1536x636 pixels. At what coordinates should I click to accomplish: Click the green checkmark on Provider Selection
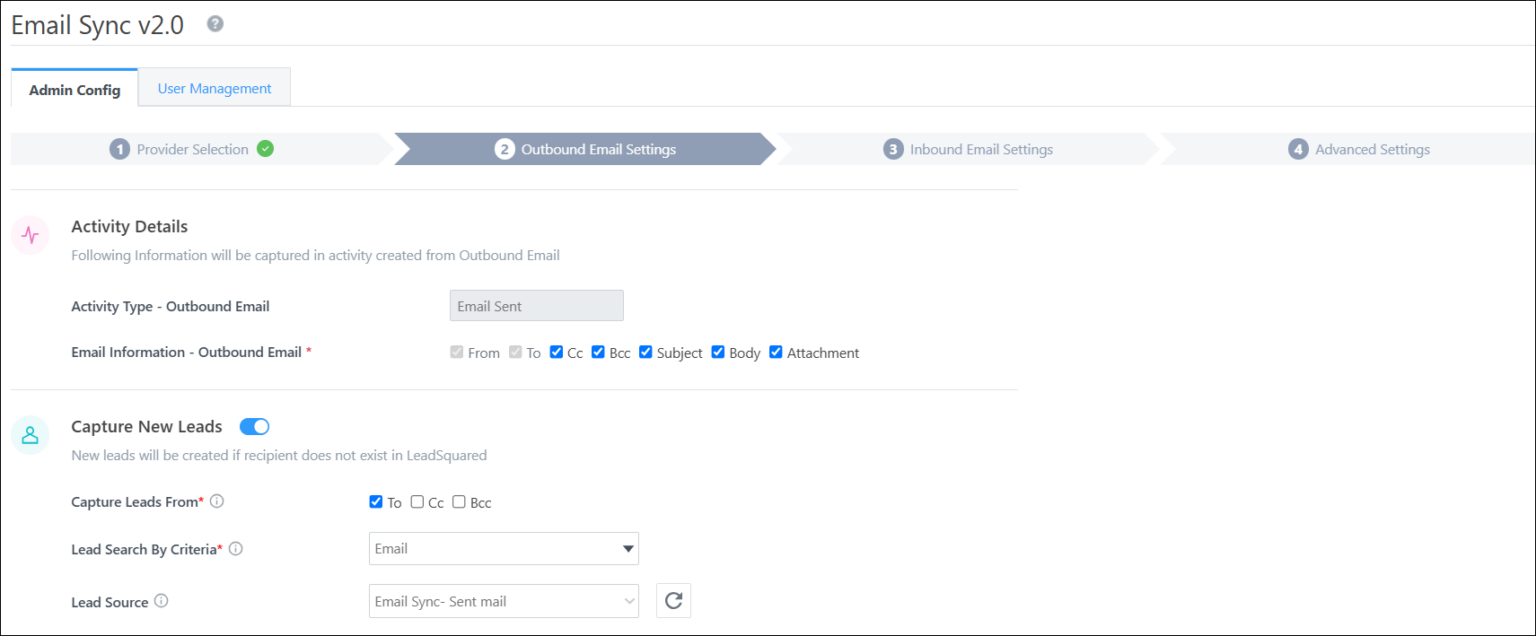pos(265,149)
